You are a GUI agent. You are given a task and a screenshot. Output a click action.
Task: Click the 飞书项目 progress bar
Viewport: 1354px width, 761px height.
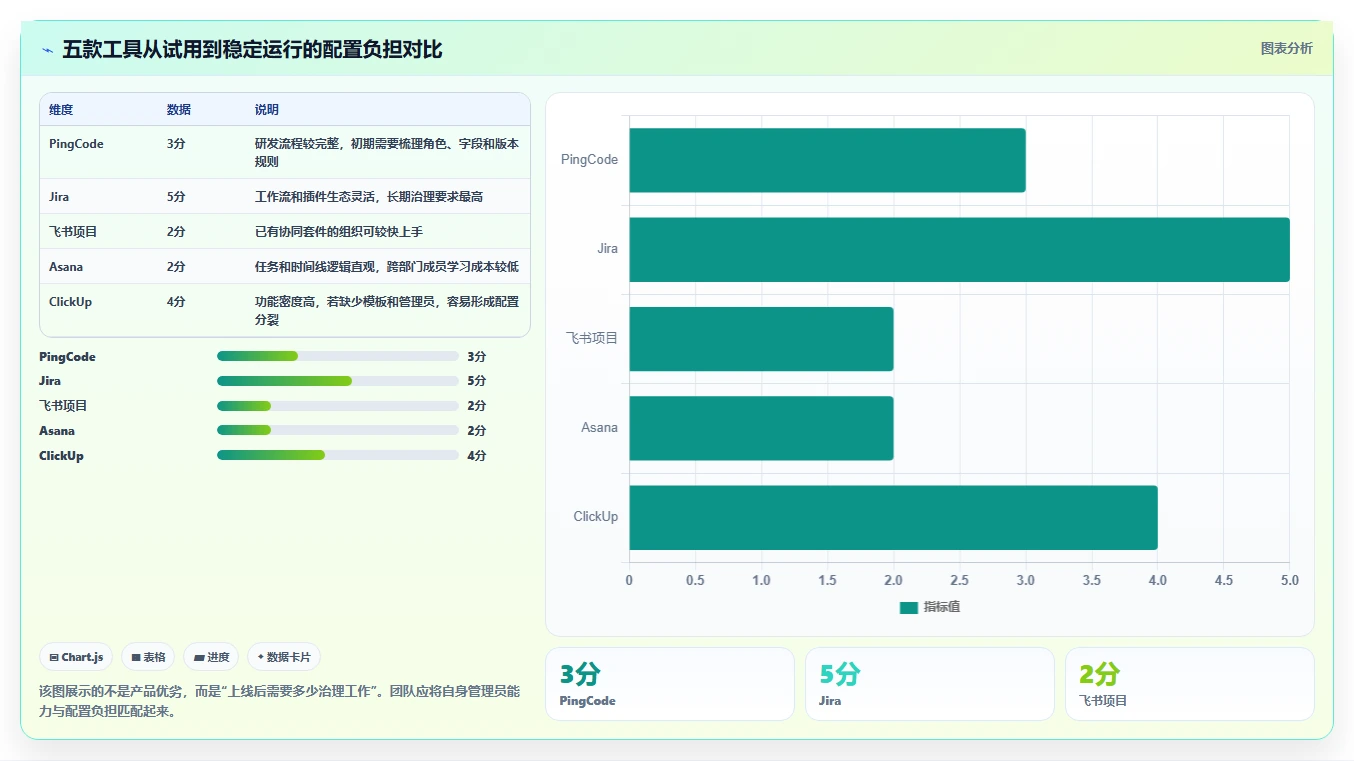coord(338,406)
